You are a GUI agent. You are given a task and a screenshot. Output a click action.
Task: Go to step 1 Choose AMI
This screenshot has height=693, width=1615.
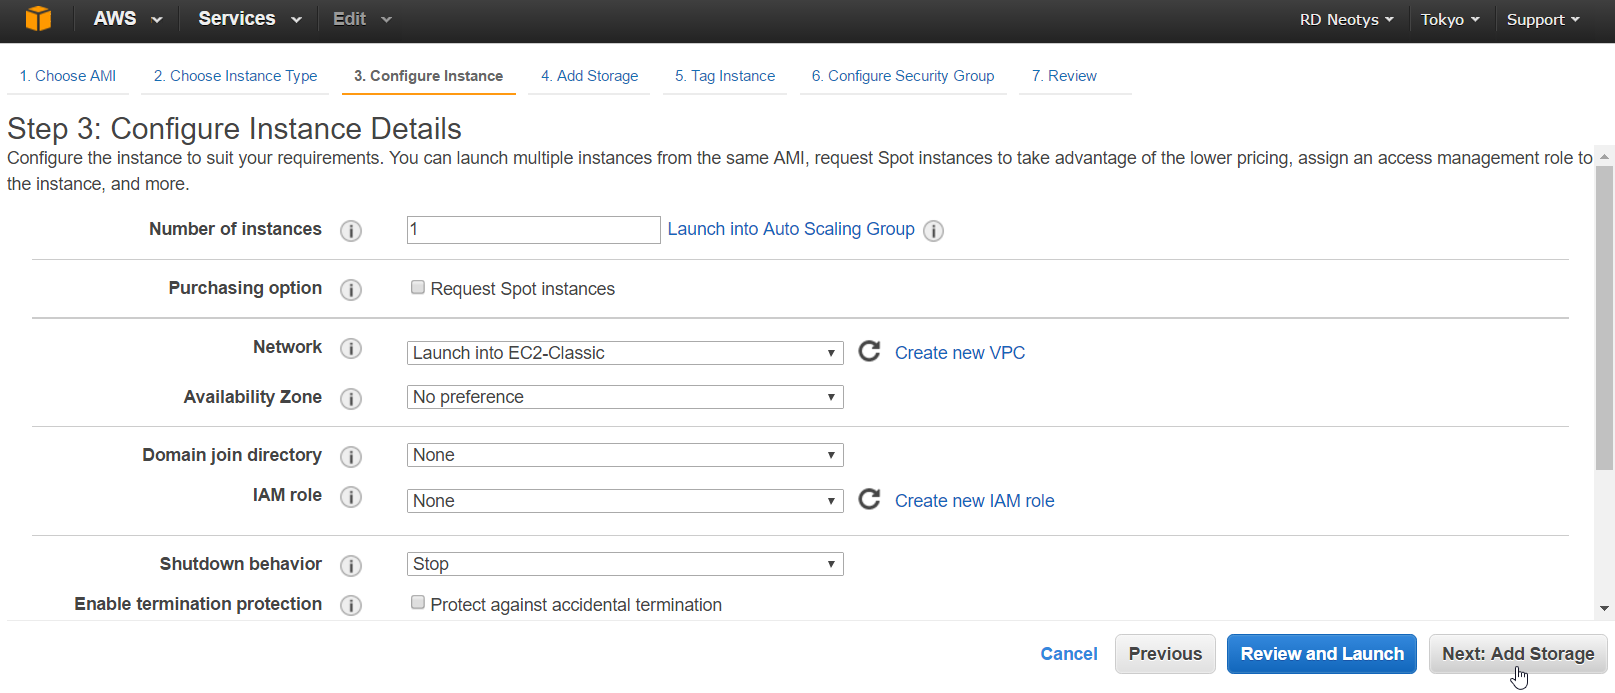(x=68, y=76)
